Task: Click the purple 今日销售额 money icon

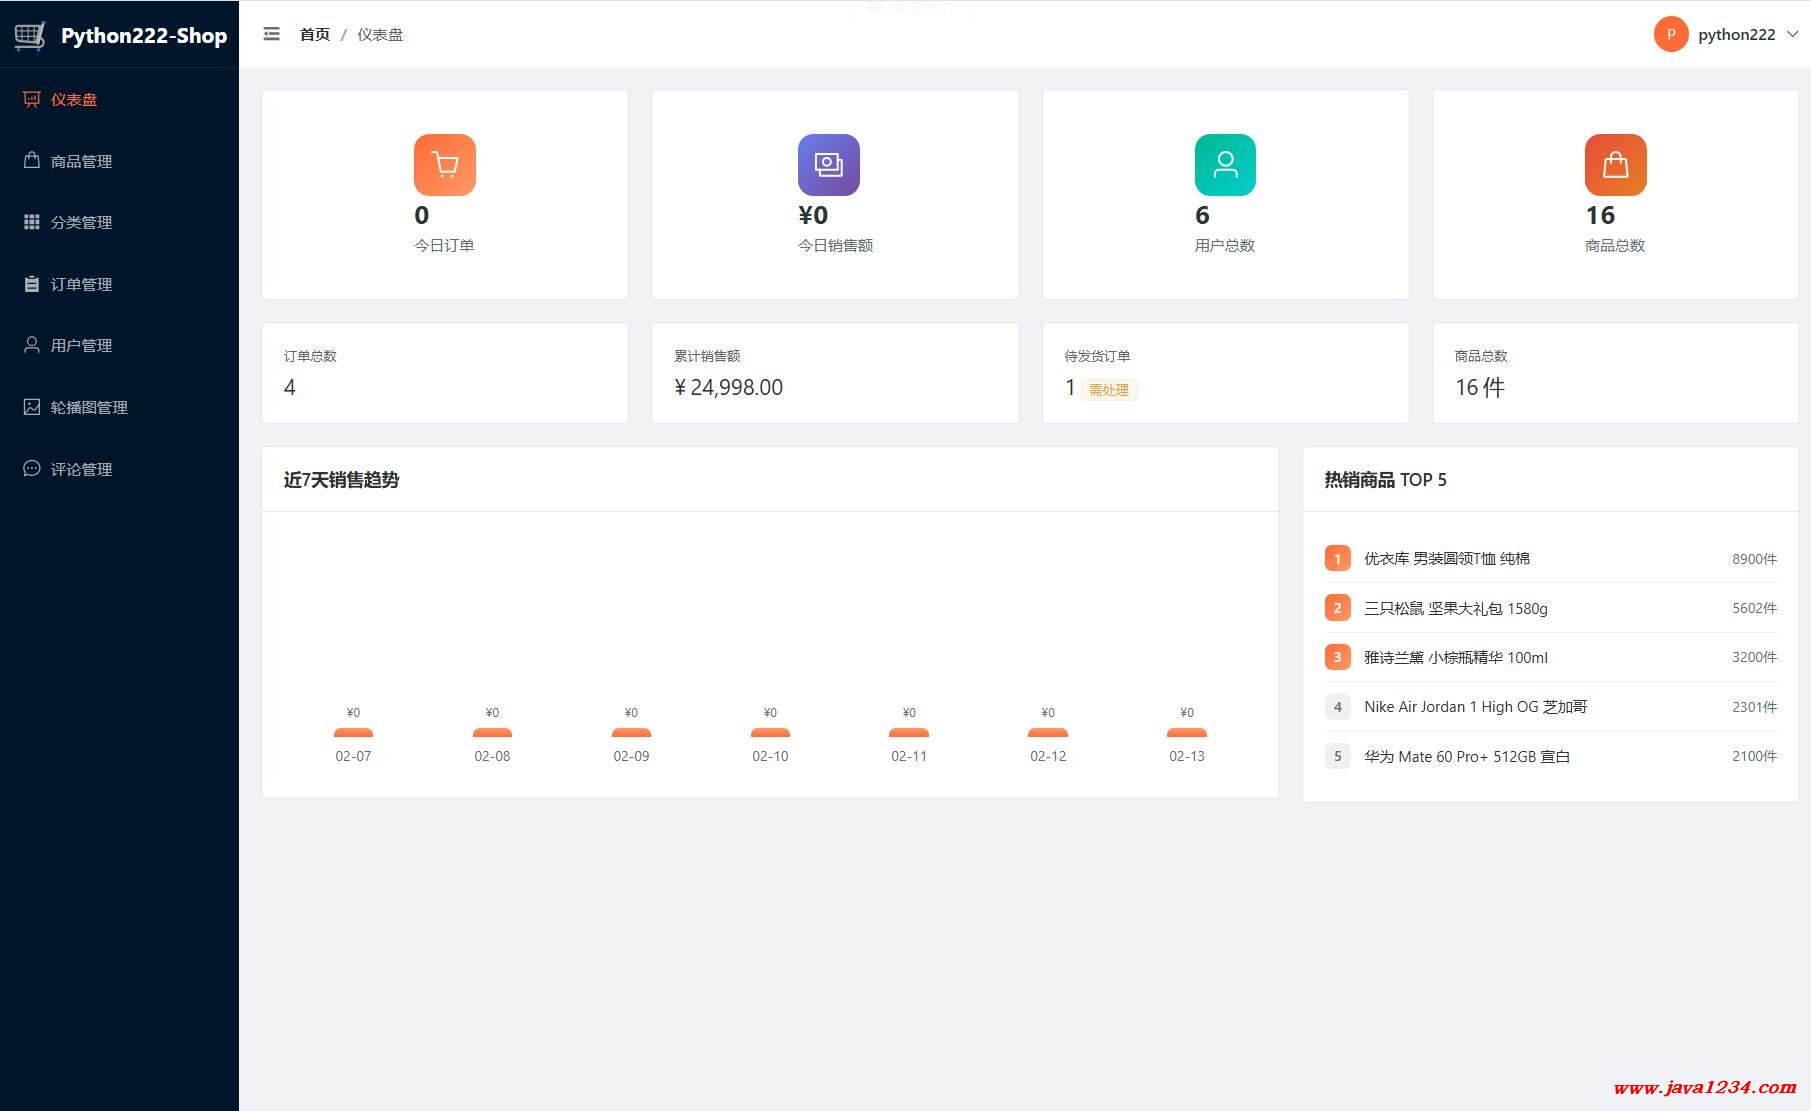Action: (828, 165)
